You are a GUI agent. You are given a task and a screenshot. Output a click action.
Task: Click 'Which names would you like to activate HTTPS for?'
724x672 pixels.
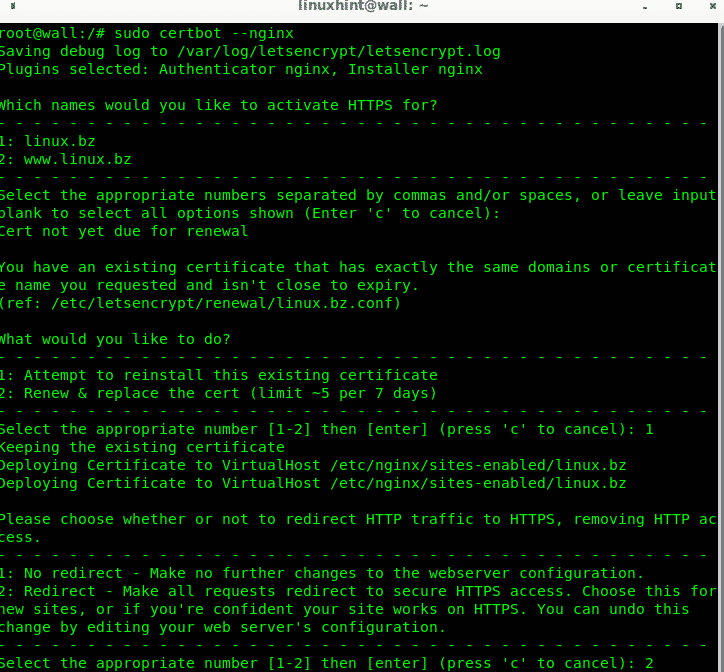tap(218, 105)
